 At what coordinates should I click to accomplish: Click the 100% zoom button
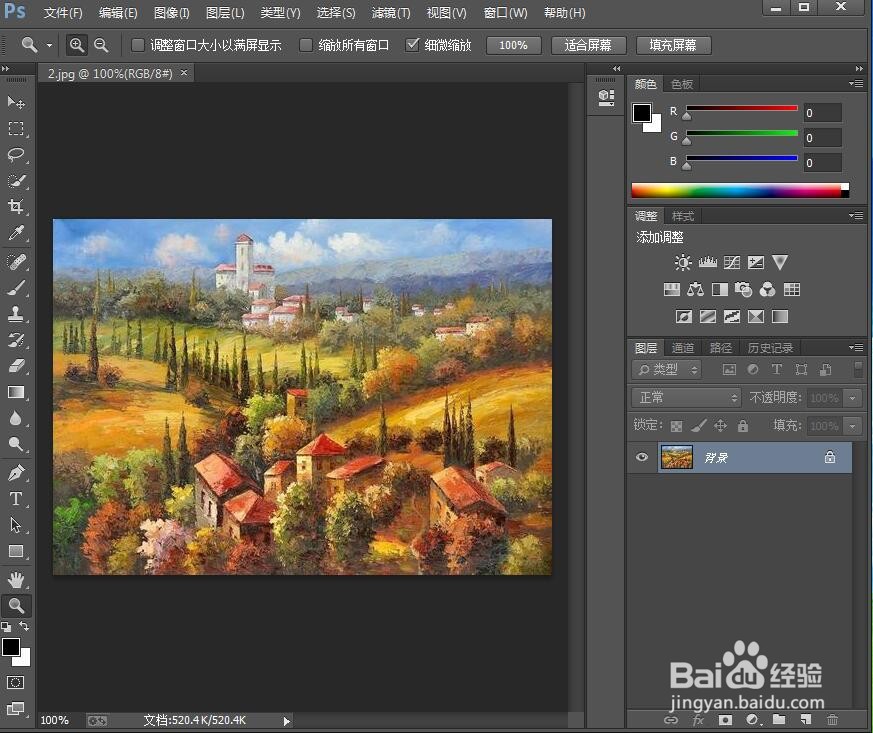[x=513, y=45]
